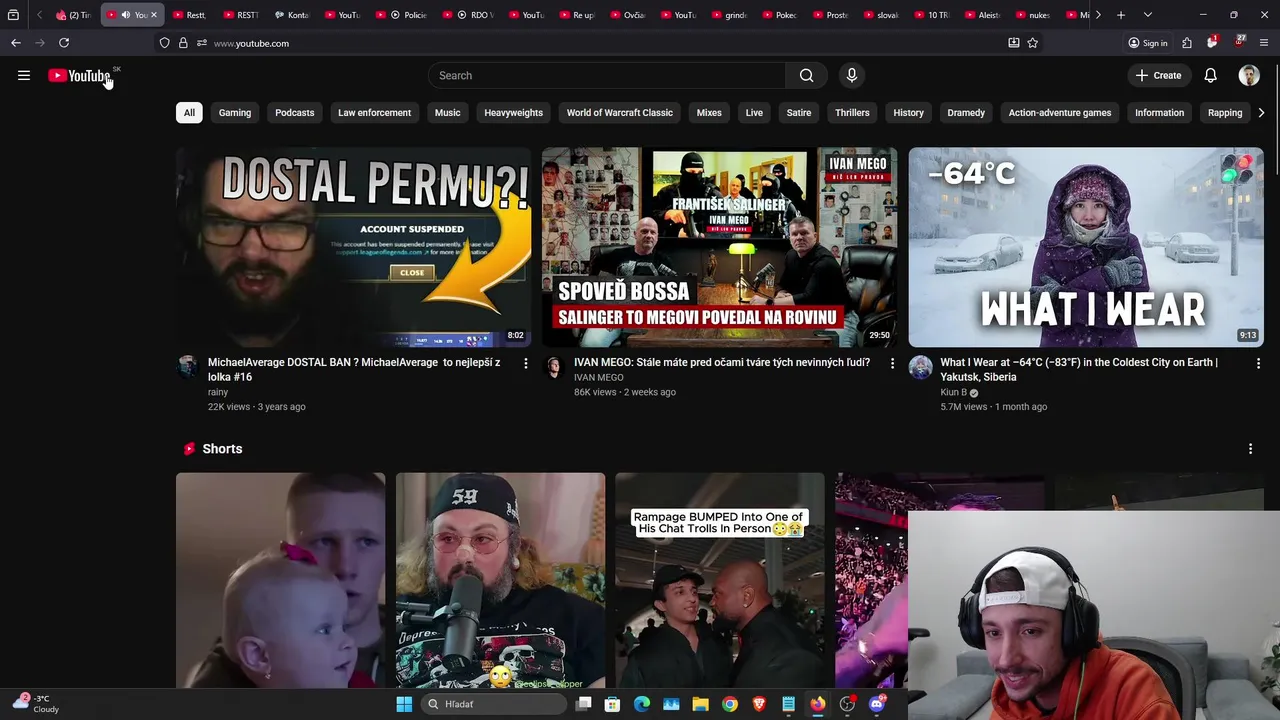Open a new browser tab
The image size is (1280, 720).
point(1121,15)
